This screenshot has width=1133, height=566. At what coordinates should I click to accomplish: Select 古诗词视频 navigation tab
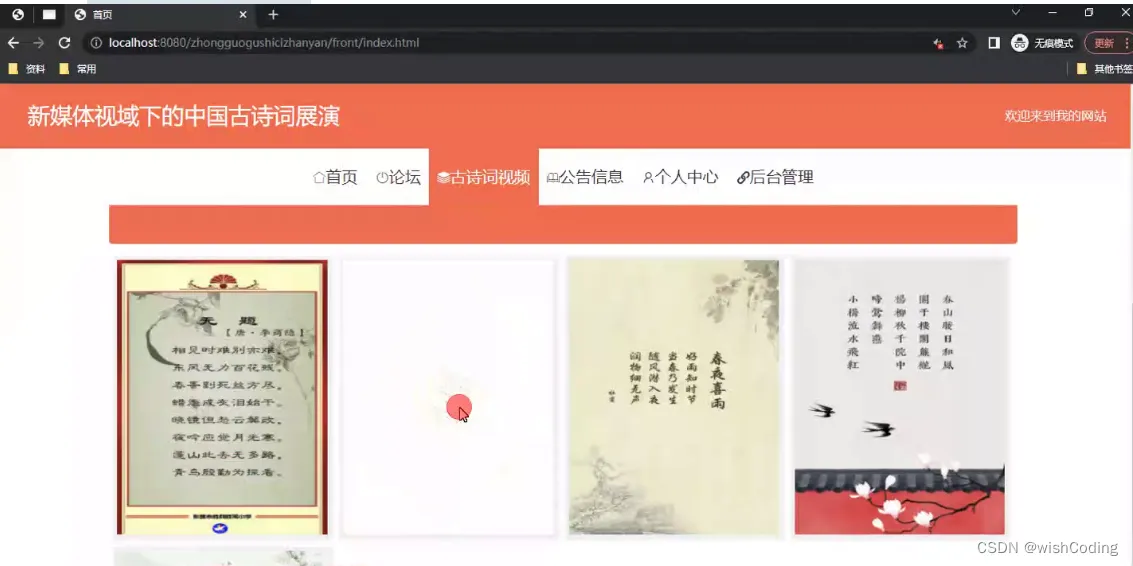[x=483, y=177]
